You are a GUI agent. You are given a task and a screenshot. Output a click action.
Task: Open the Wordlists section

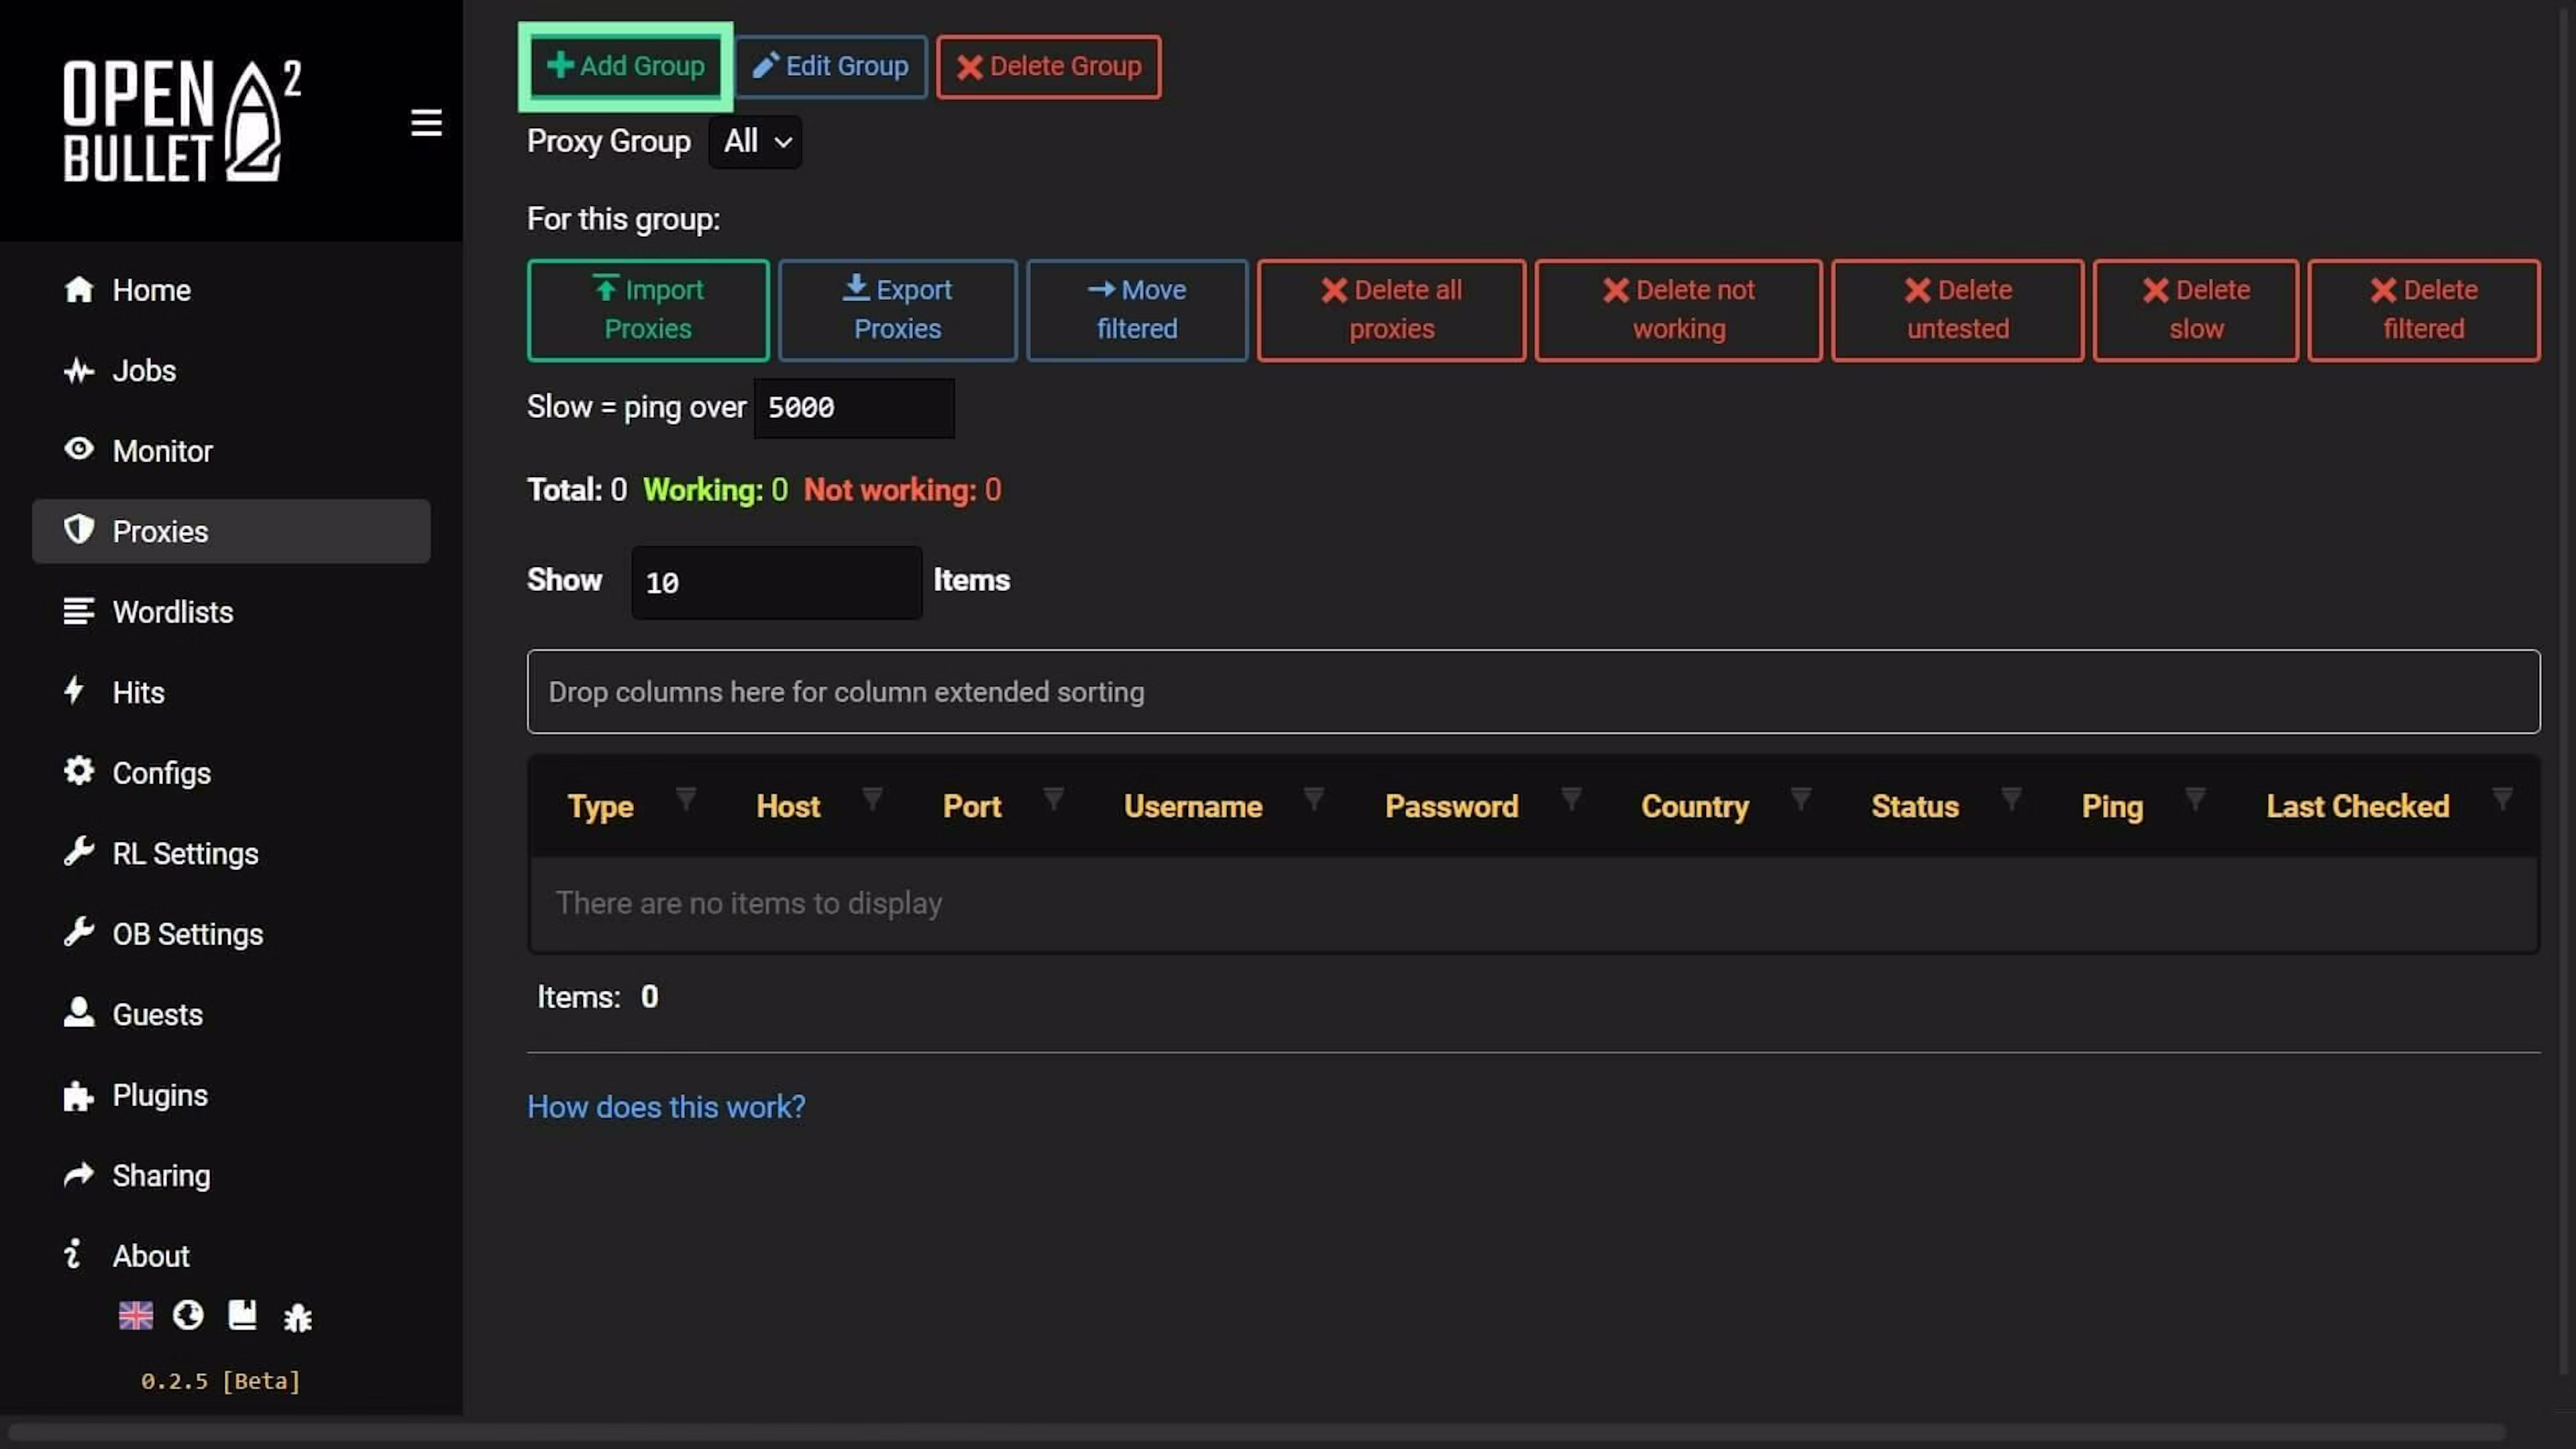pyautogui.click(x=231, y=612)
